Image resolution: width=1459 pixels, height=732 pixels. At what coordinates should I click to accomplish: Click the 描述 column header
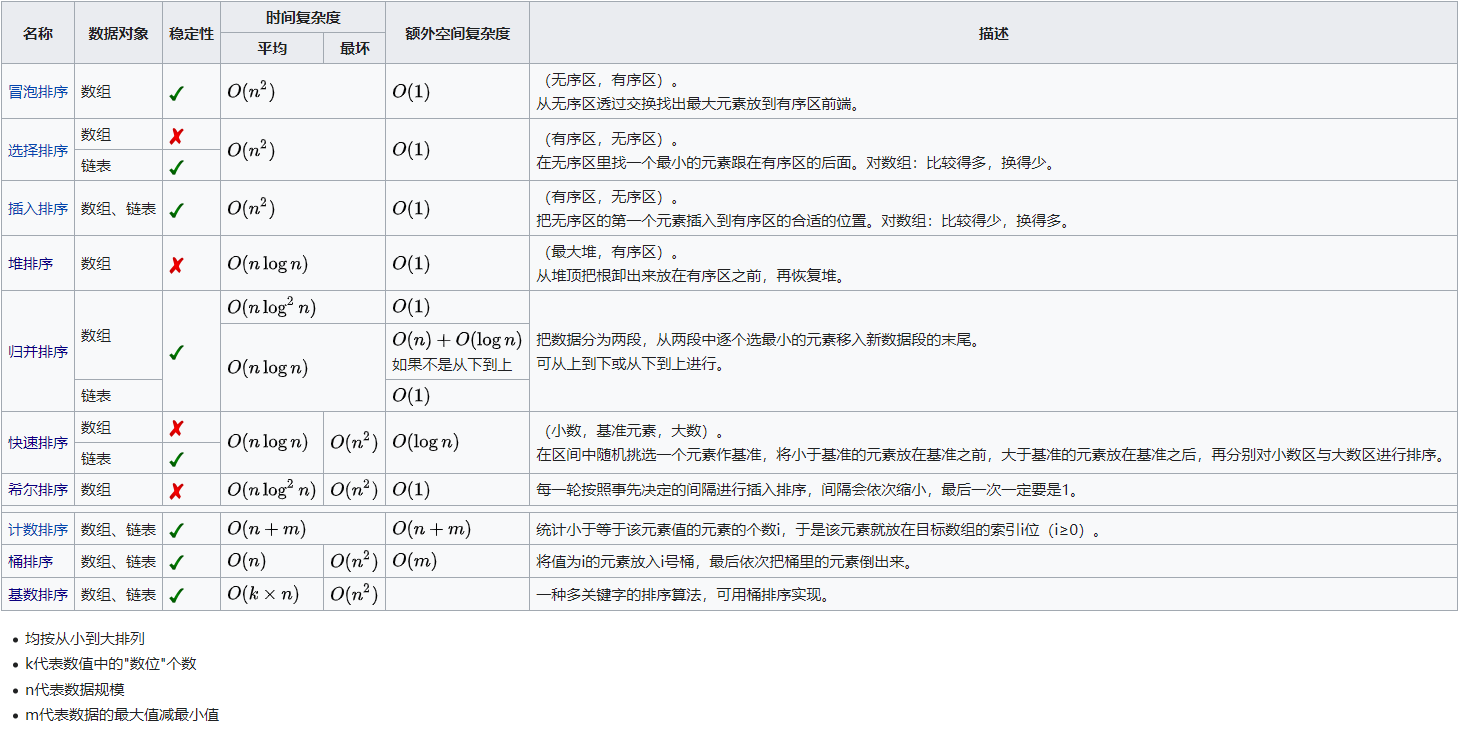(993, 33)
